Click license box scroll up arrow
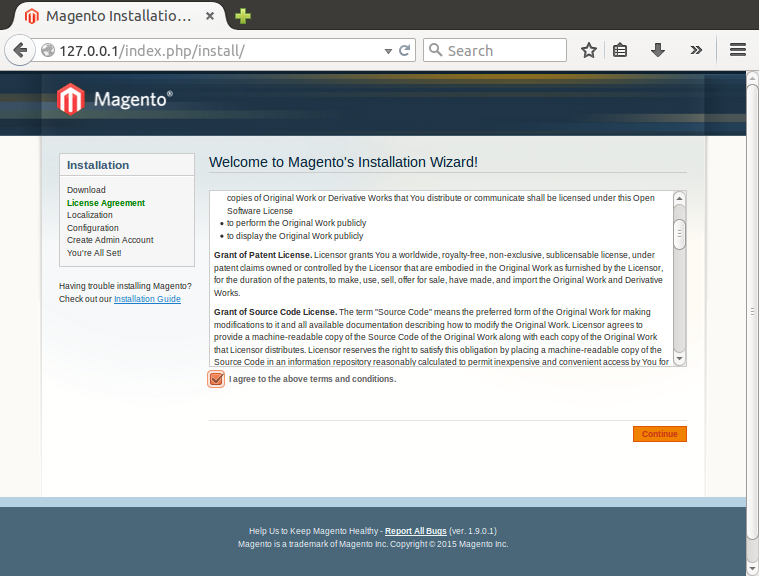Viewport: 759px width, 576px height. [x=679, y=198]
